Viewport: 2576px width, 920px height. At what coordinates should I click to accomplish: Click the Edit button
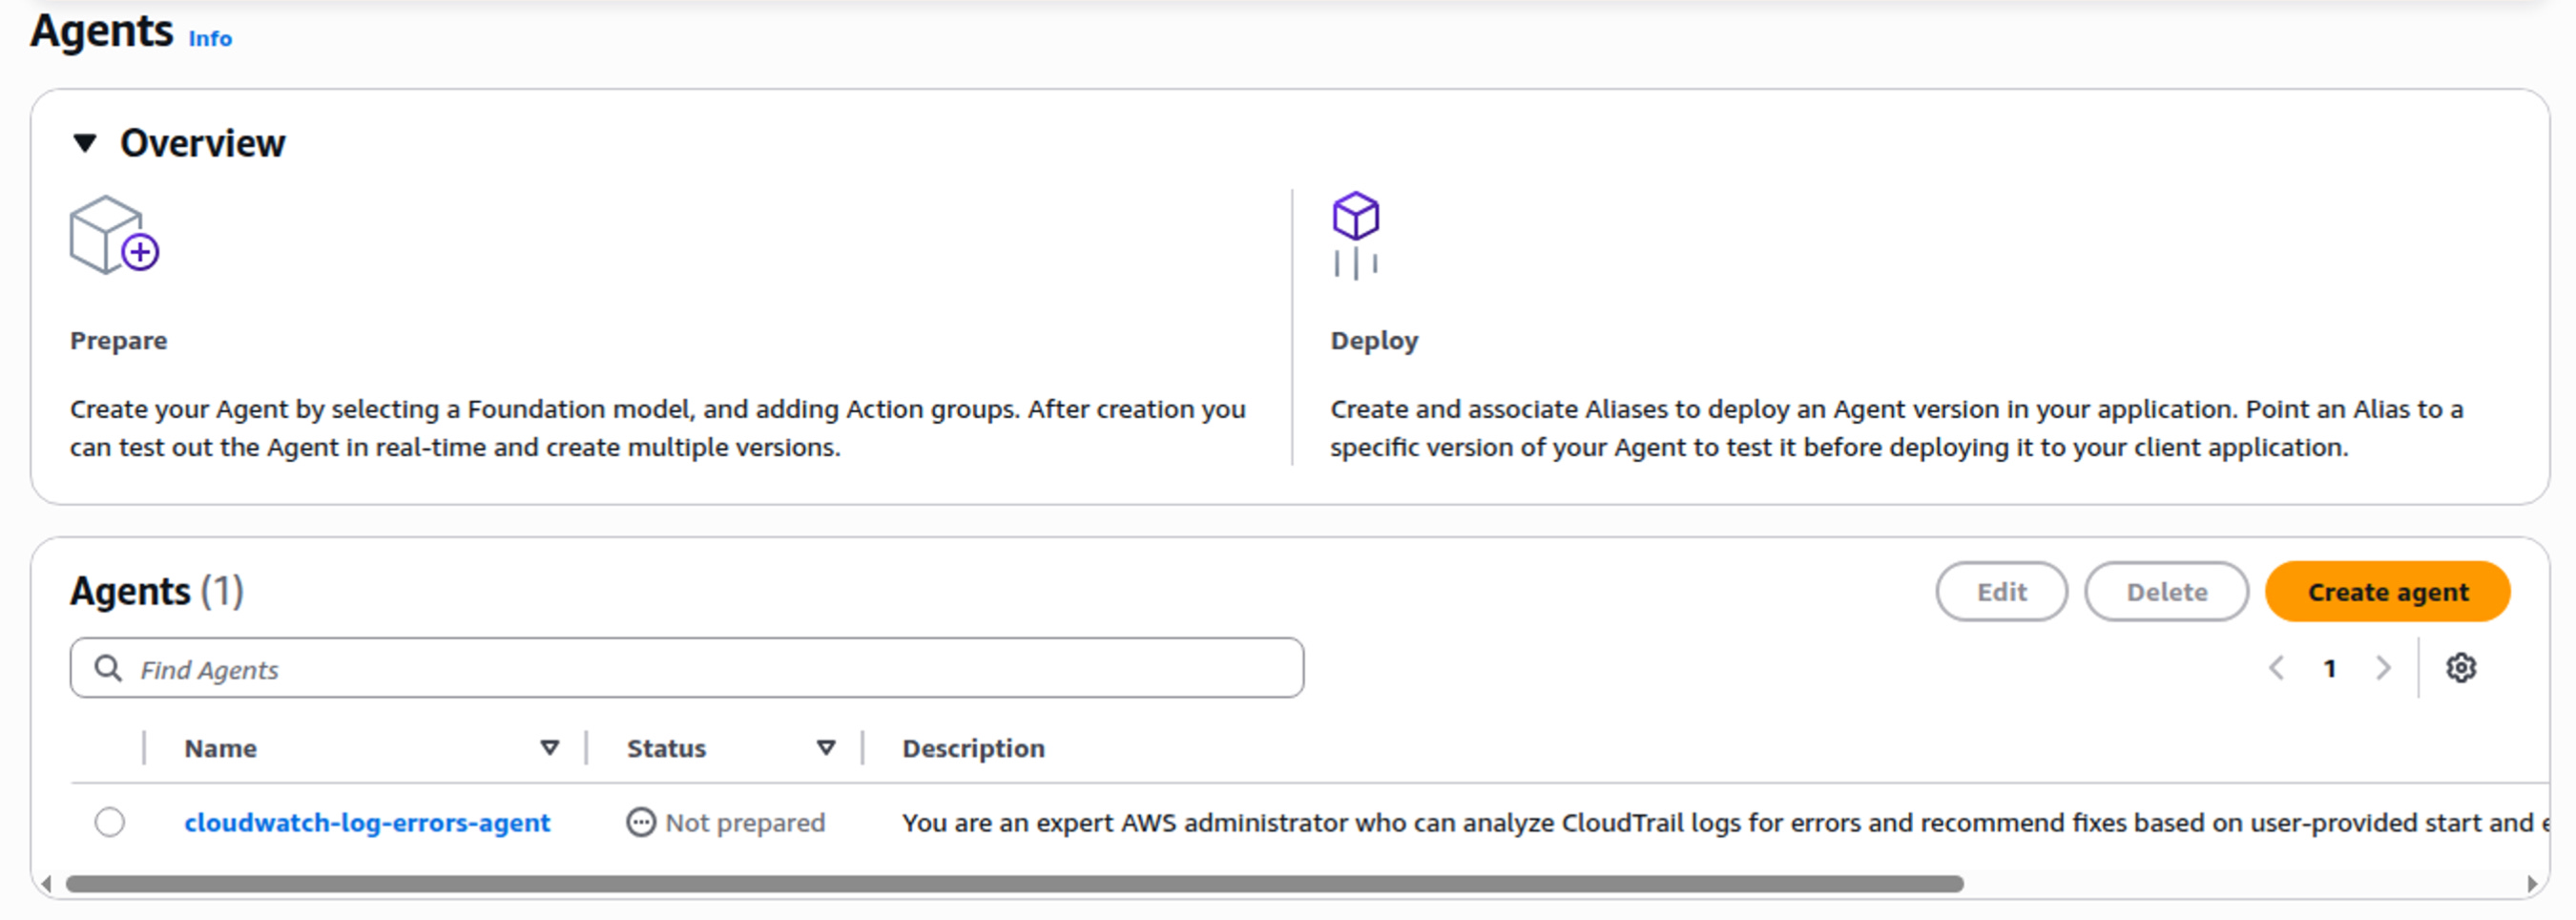click(2001, 592)
